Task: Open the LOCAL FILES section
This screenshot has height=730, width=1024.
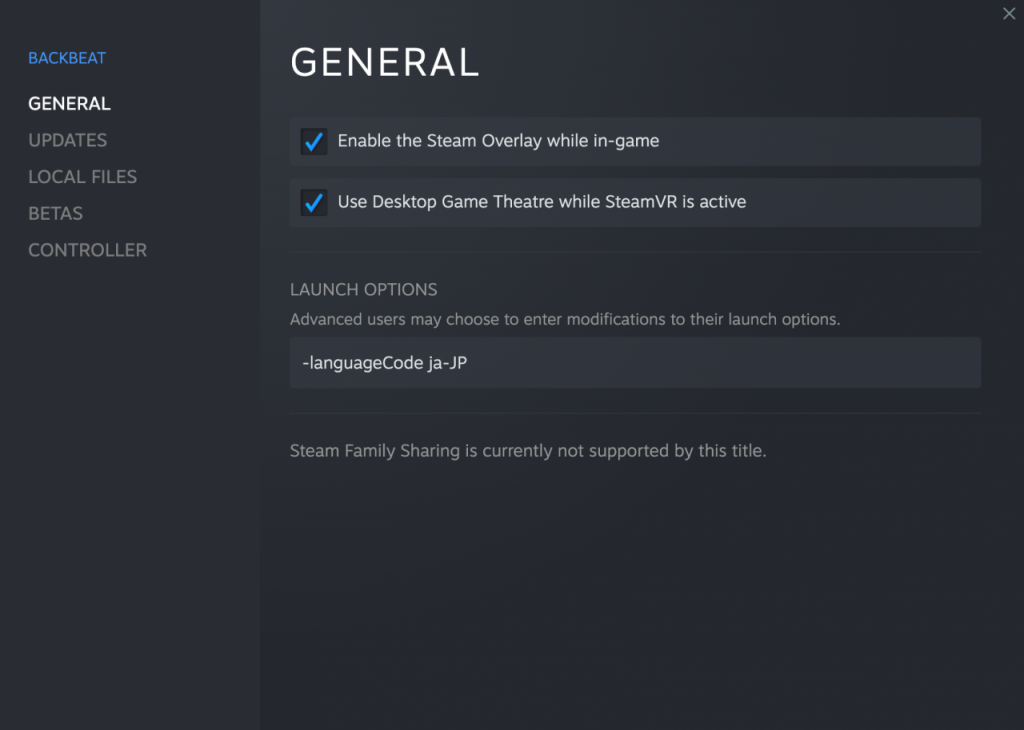Action: [x=82, y=176]
